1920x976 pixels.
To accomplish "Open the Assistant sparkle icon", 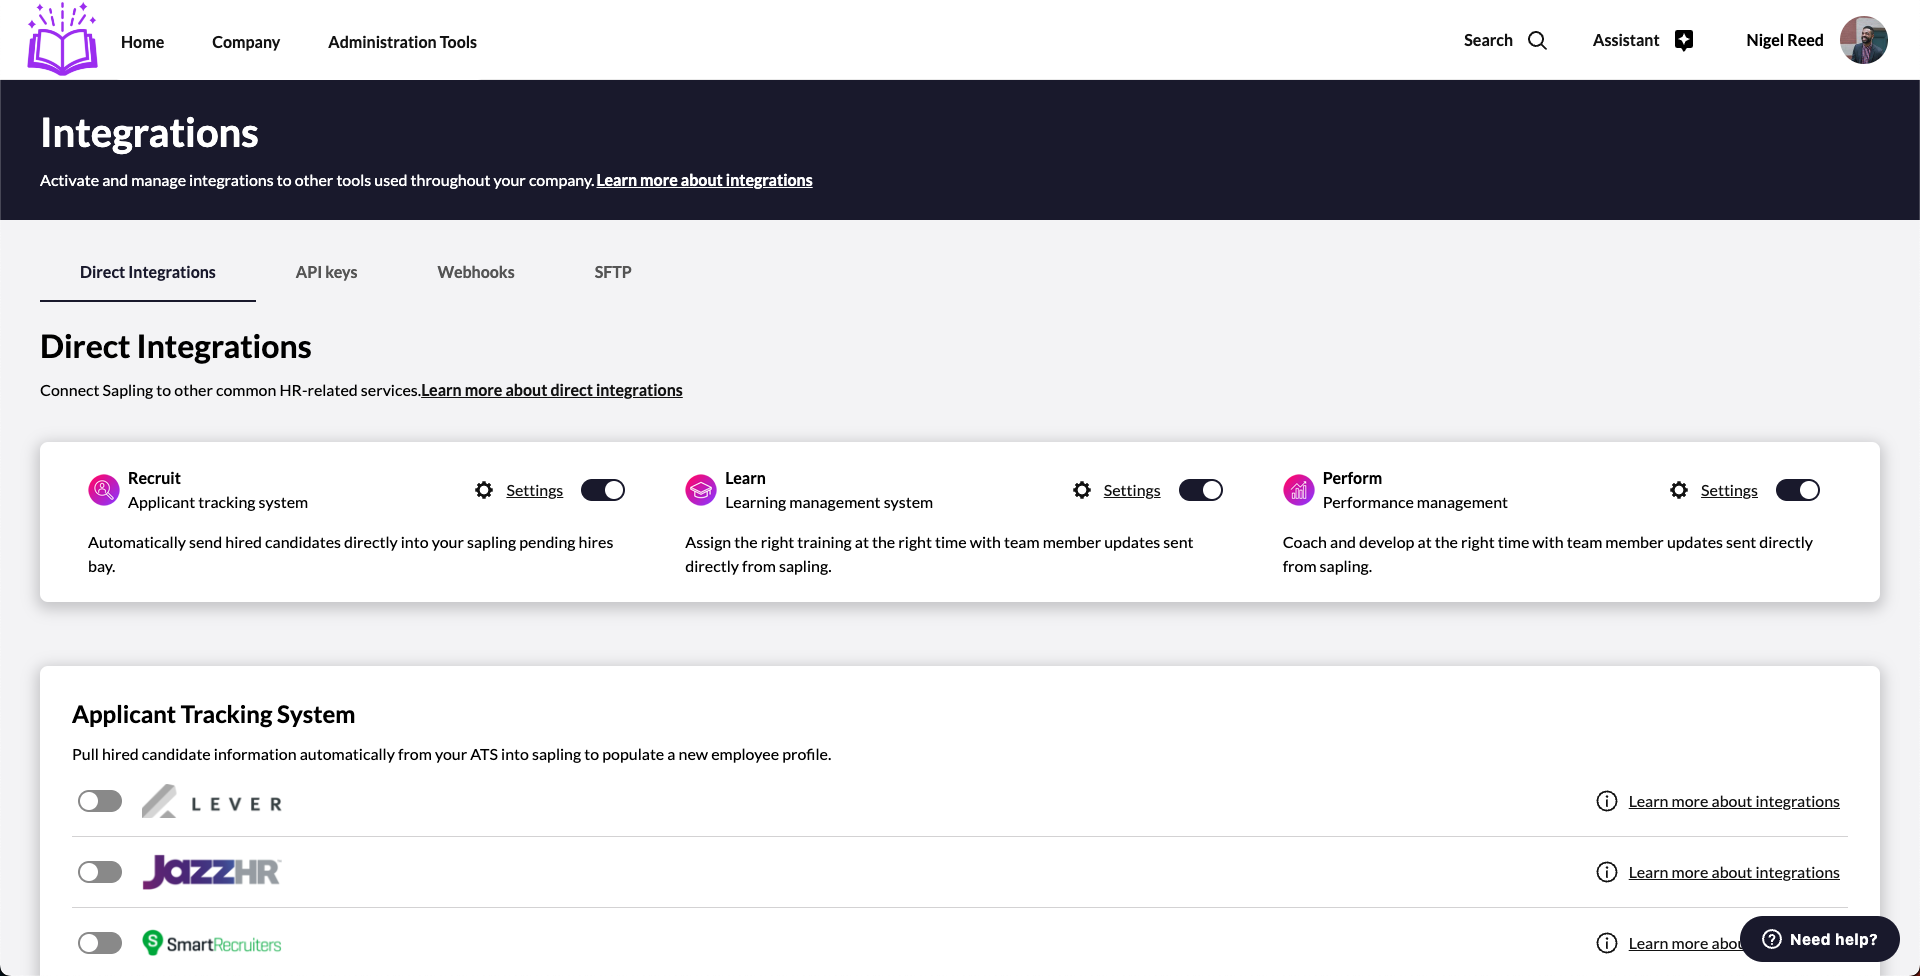I will pyautogui.click(x=1684, y=41).
